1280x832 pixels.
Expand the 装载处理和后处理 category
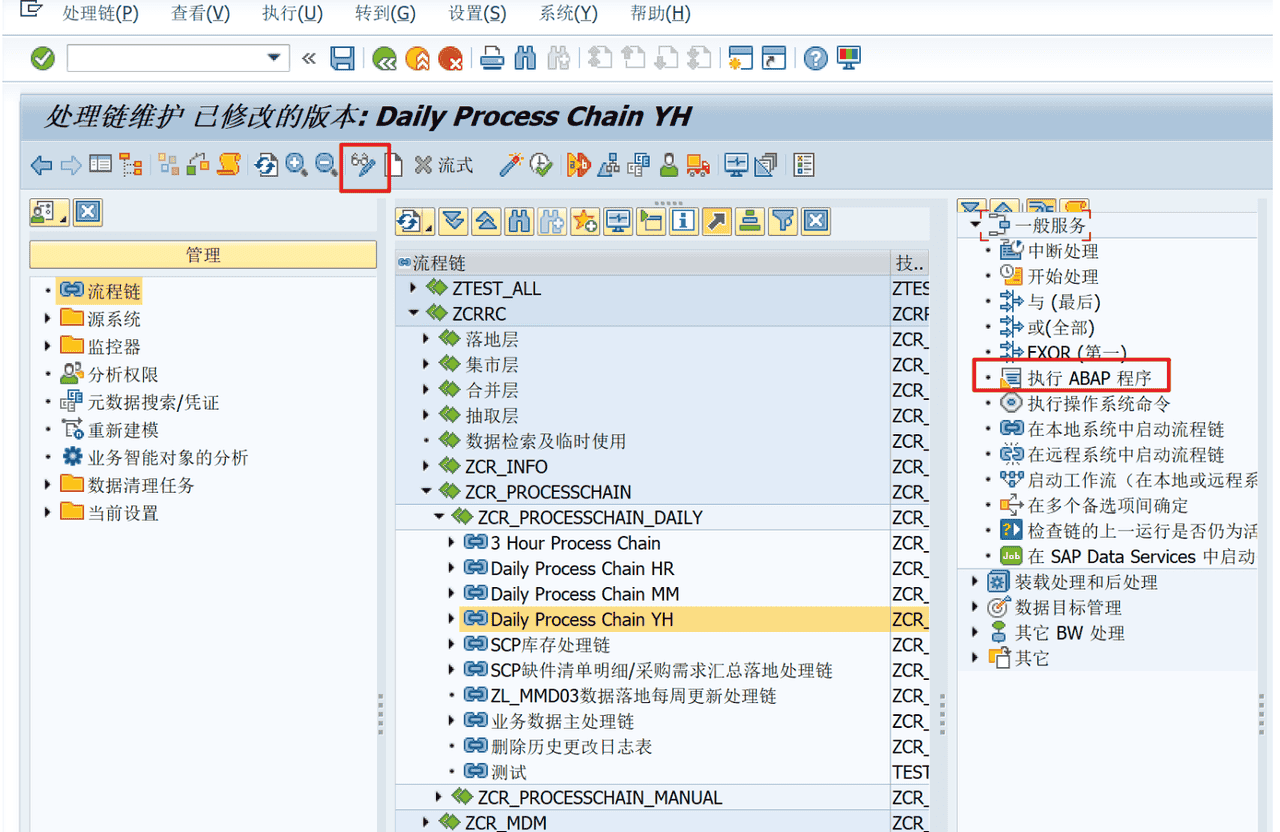tap(976, 582)
